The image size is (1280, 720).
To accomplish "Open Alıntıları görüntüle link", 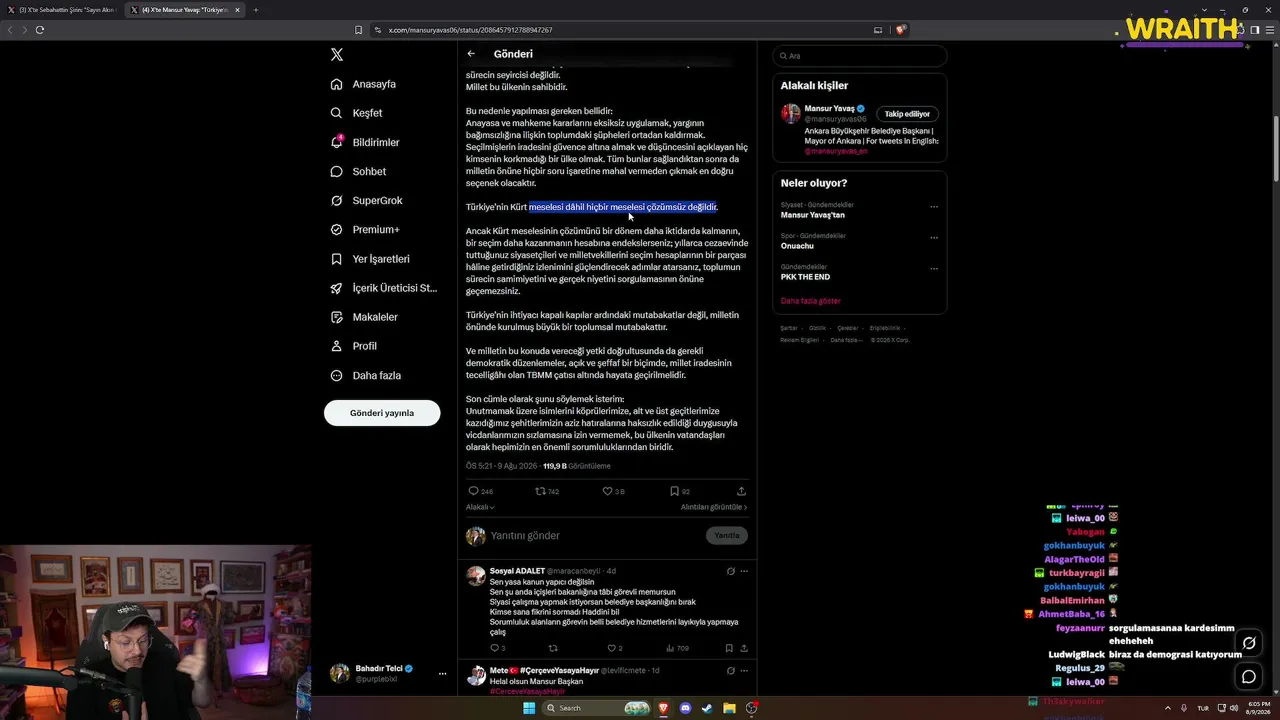I will pyautogui.click(x=714, y=507).
